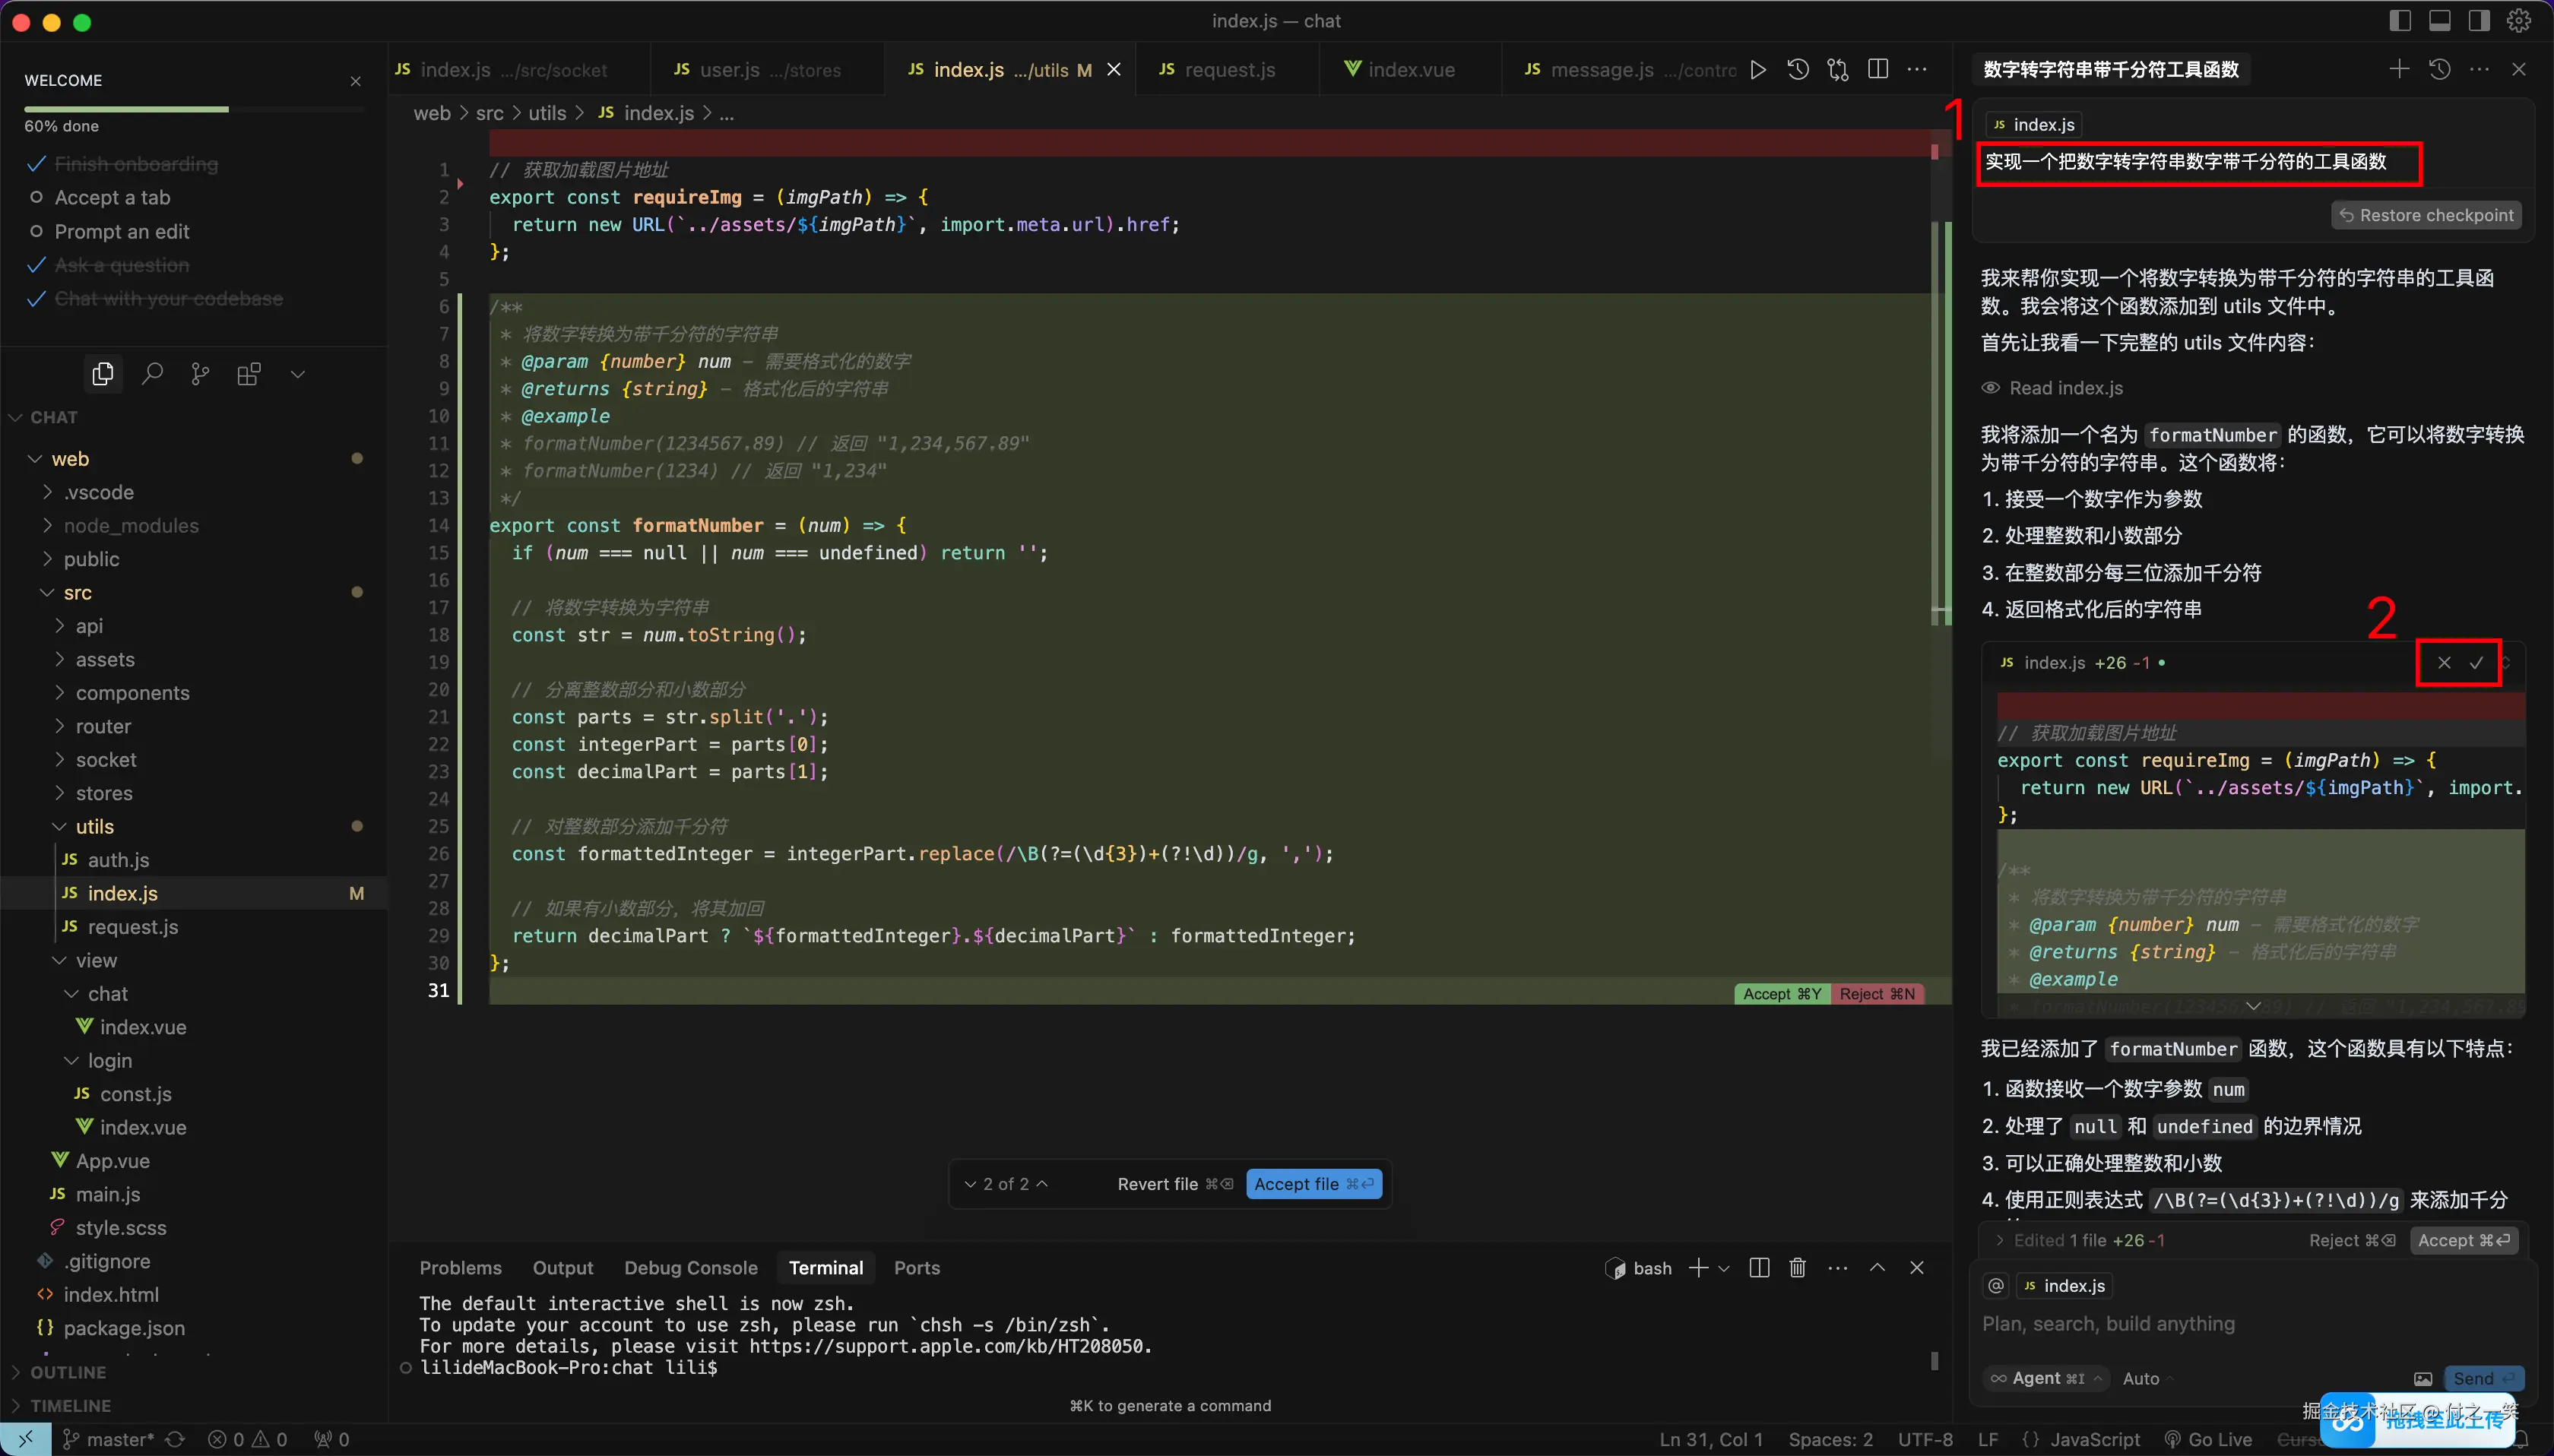Image resolution: width=2554 pixels, height=1456 pixels.
Task: Start a new chat with plus icon
Action: pos(2398,69)
